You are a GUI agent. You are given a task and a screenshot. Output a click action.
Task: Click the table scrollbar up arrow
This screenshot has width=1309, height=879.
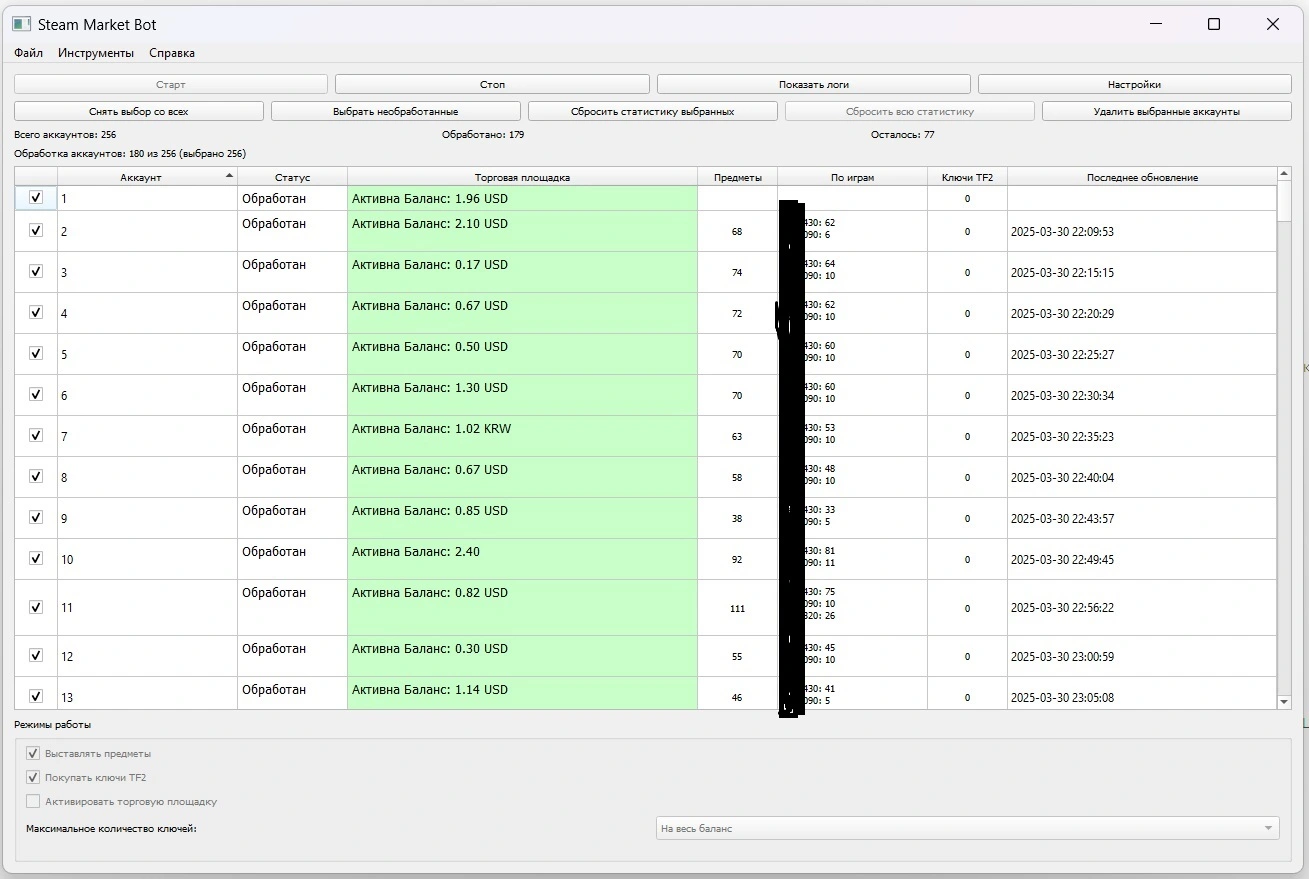point(1284,175)
